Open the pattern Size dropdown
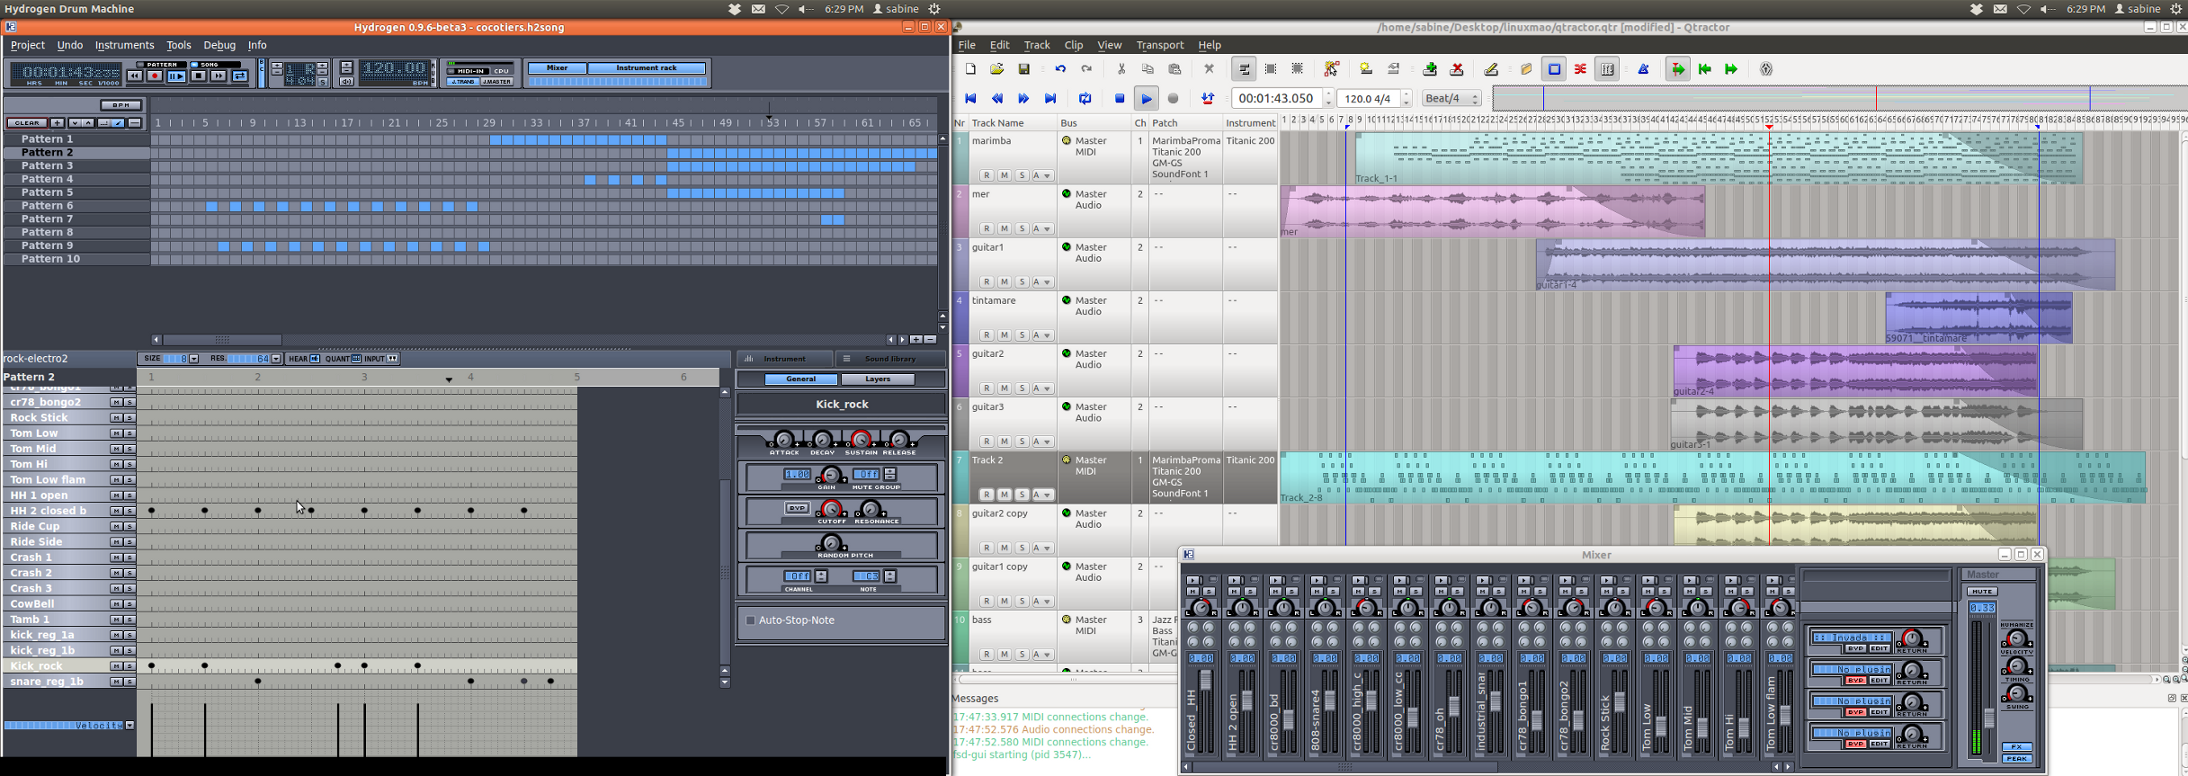 tap(194, 359)
